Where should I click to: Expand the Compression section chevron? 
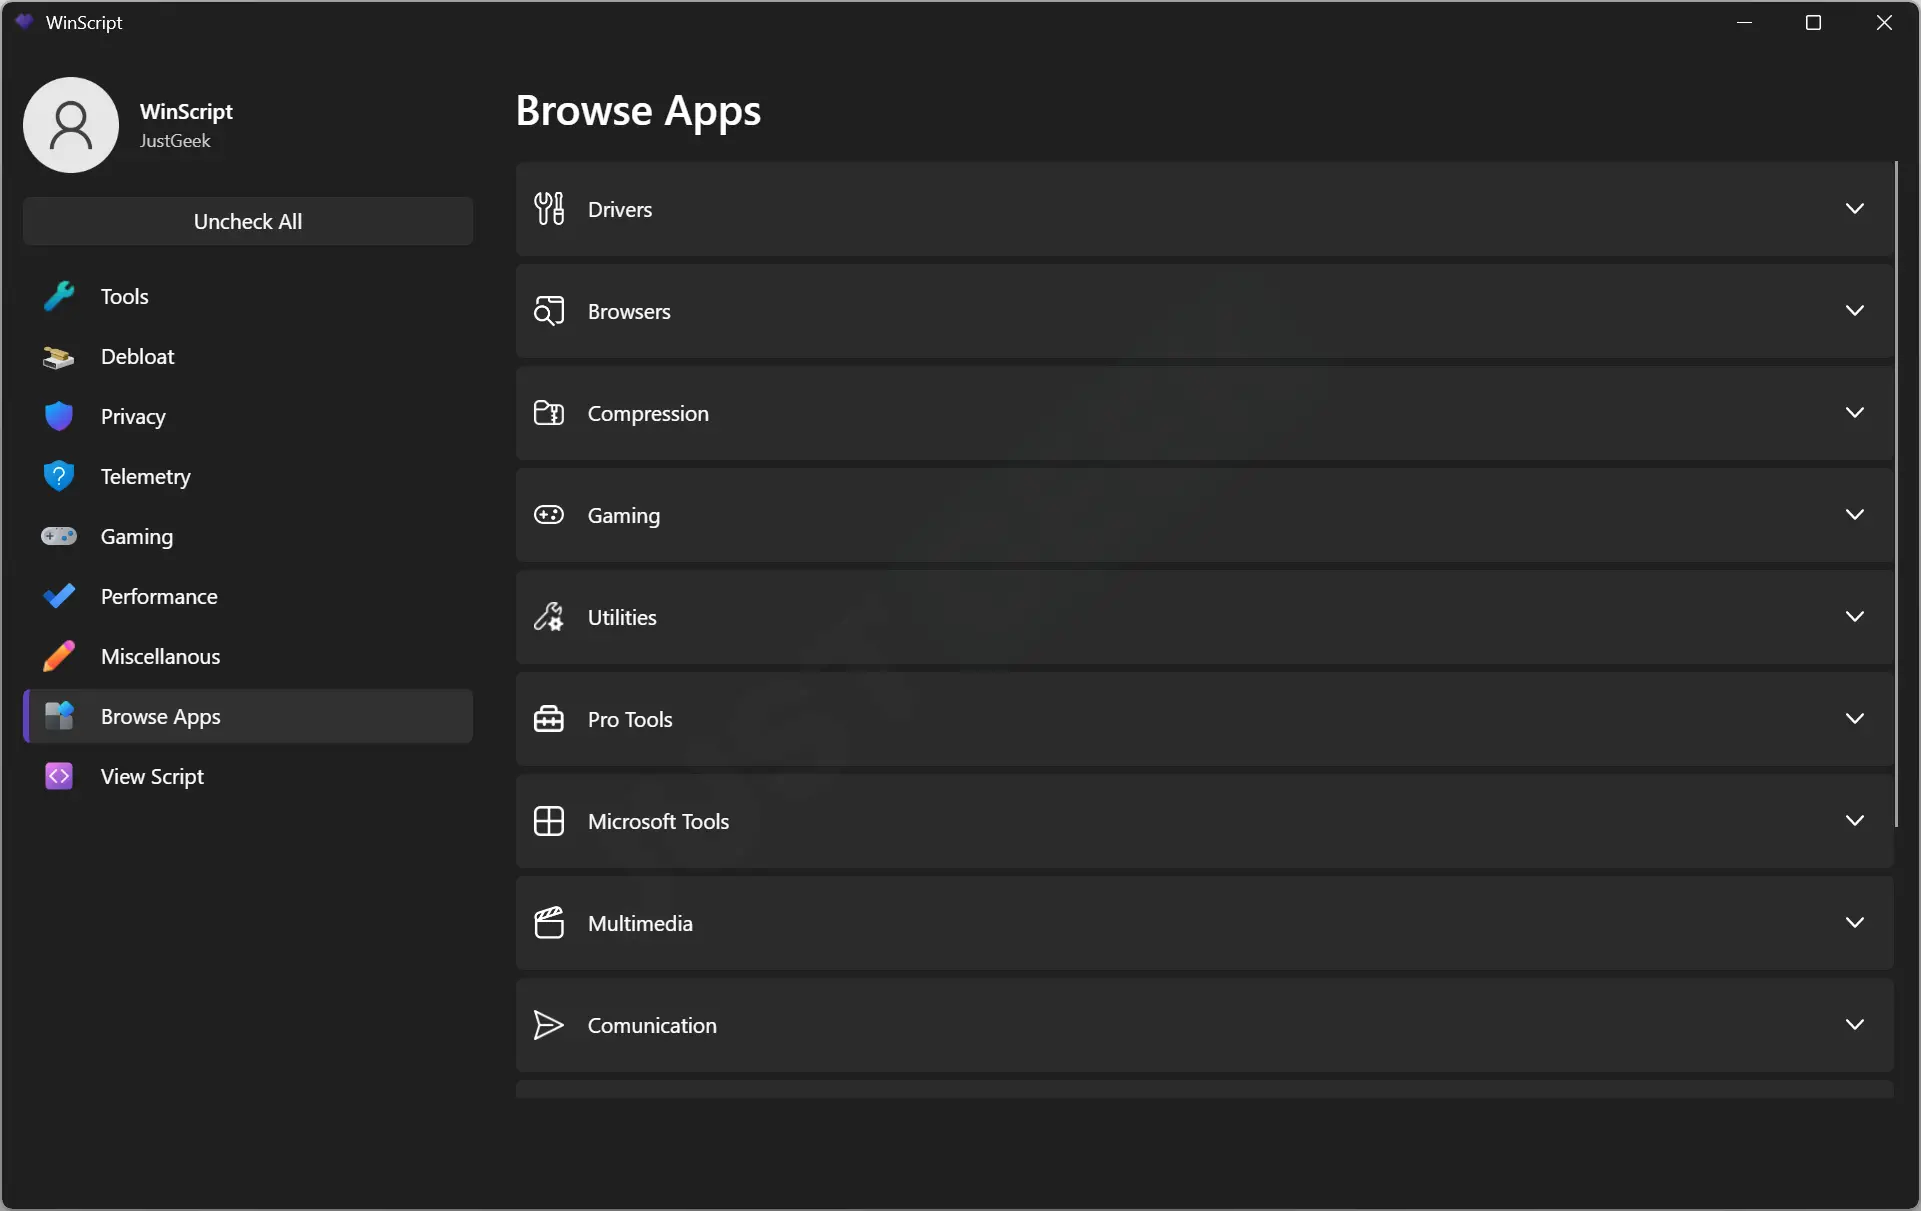click(x=1855, y=412)
